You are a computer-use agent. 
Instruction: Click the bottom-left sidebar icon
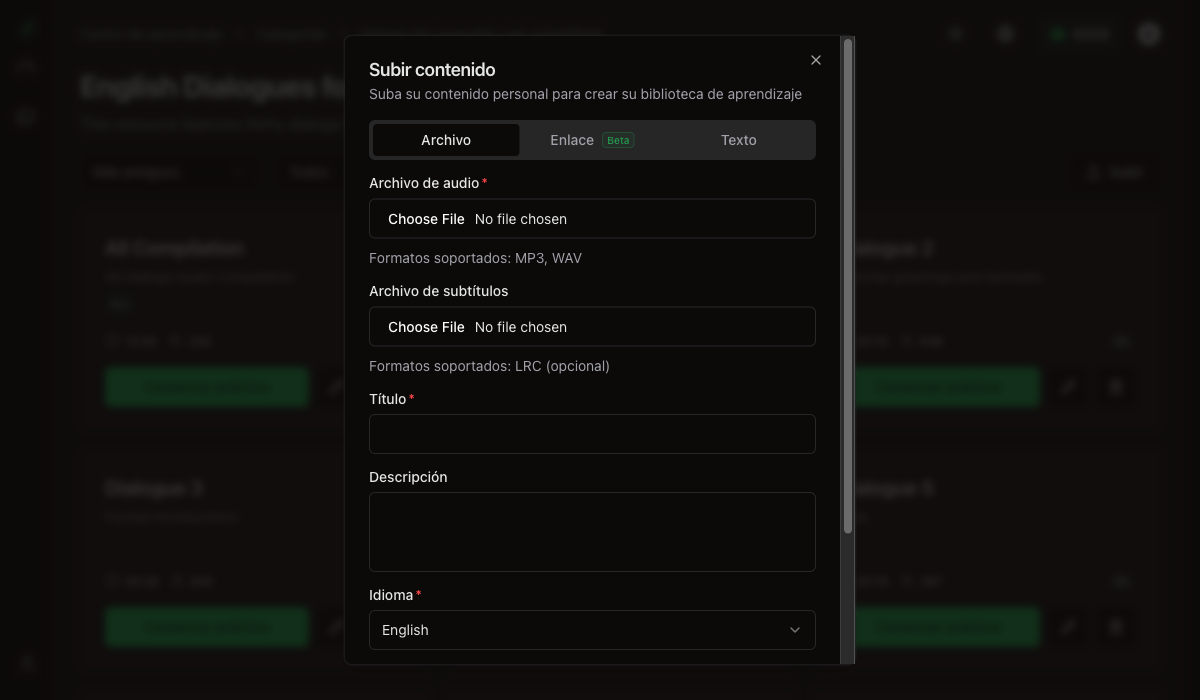27,663
